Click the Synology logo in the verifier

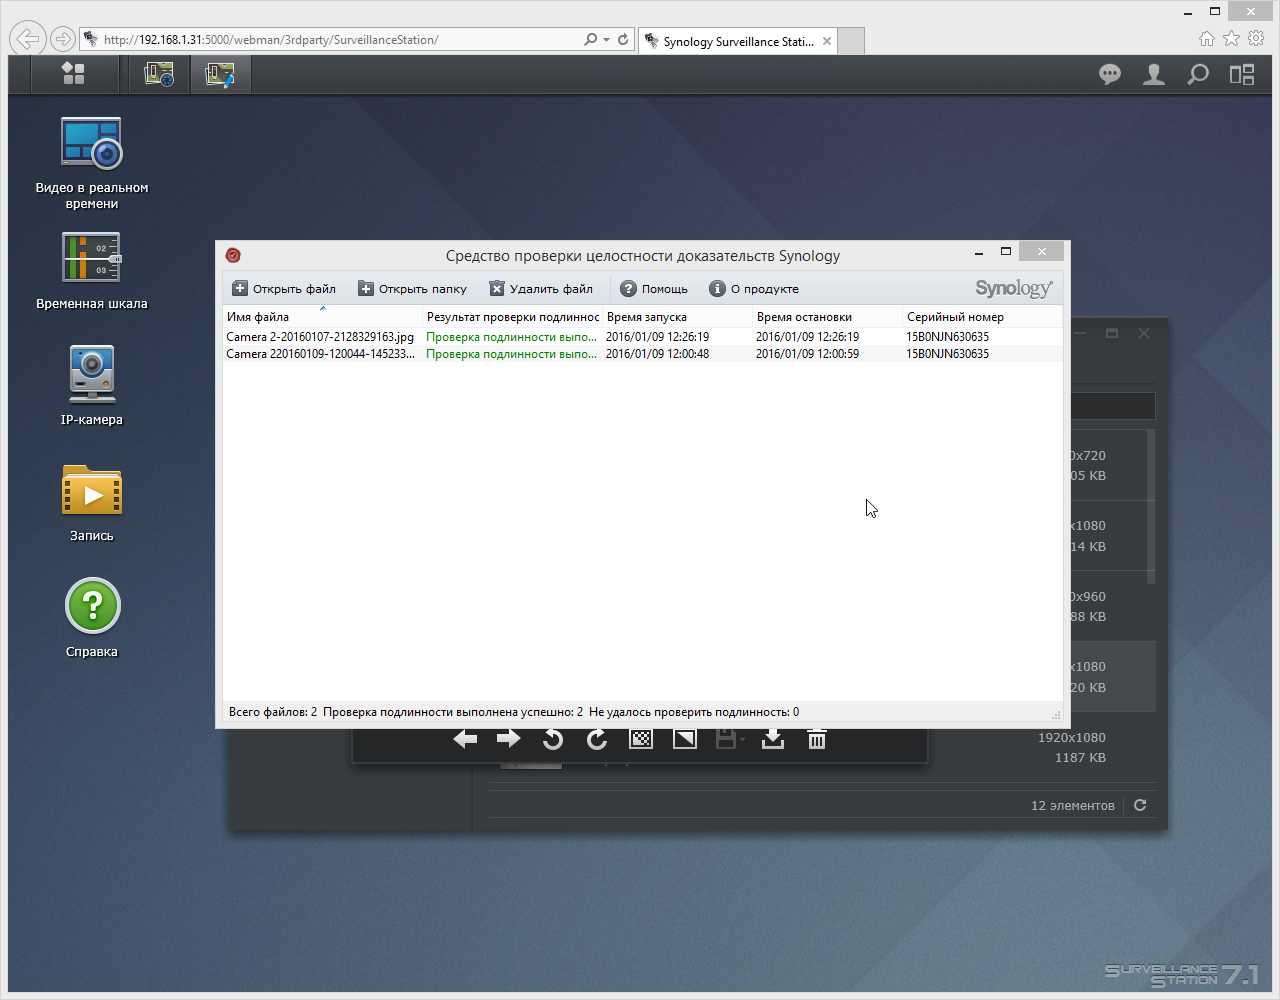coord(1014,289)
